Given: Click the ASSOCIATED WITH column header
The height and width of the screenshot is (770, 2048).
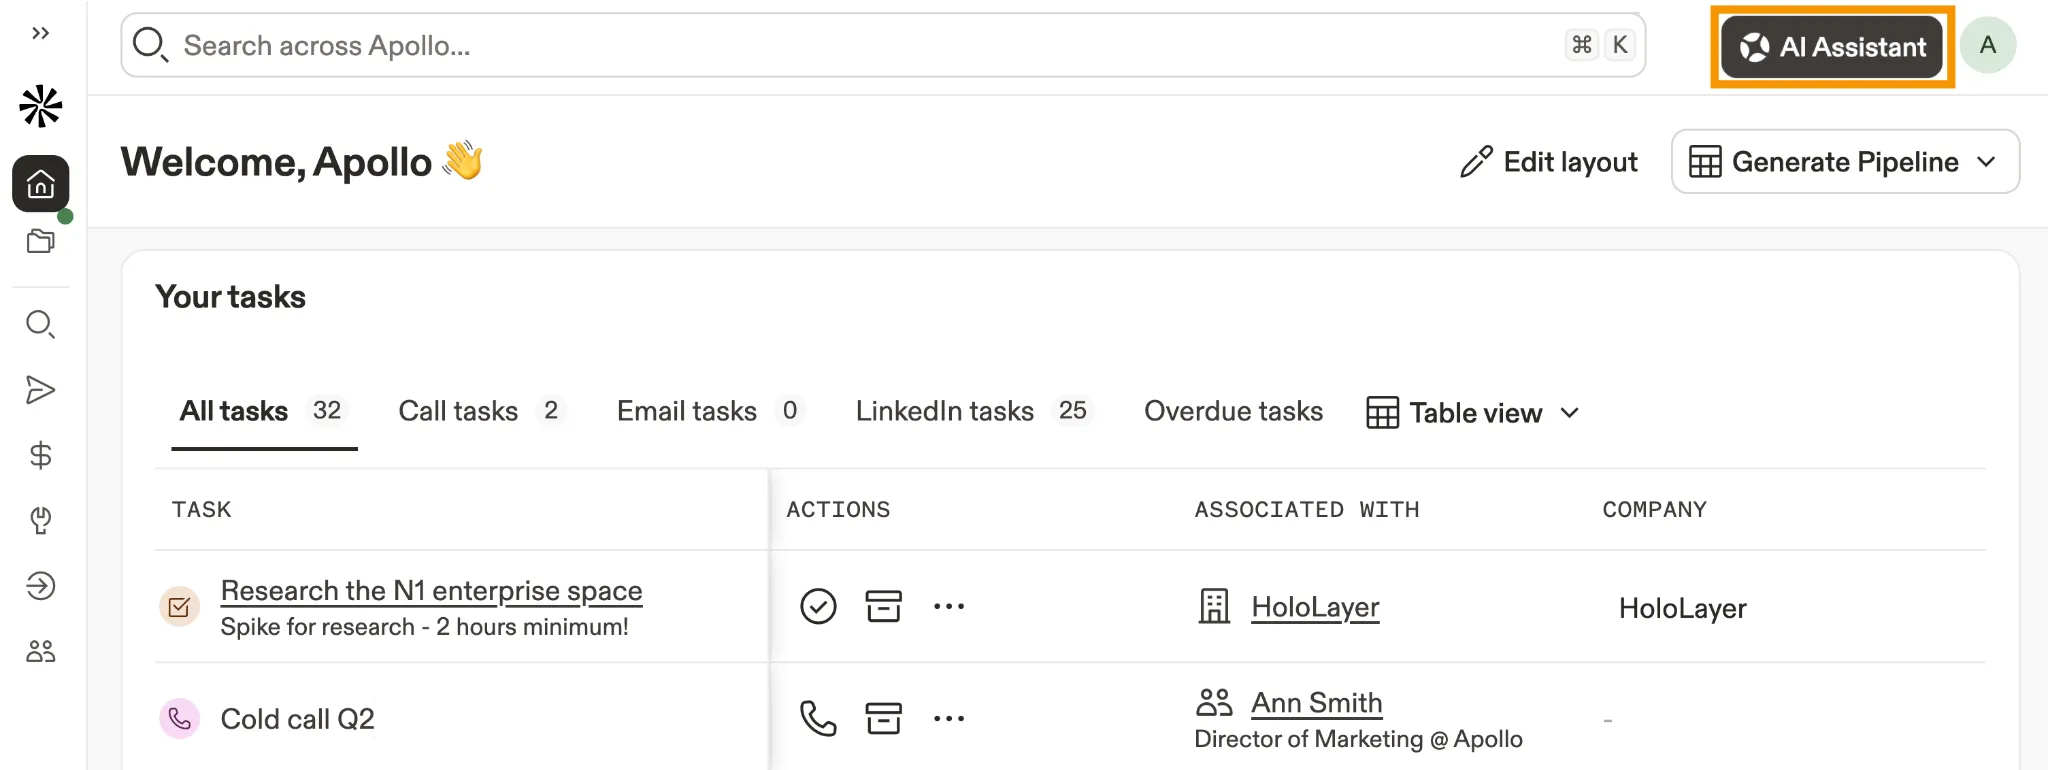Looking at the screenshot, I should pos(1307,509).
